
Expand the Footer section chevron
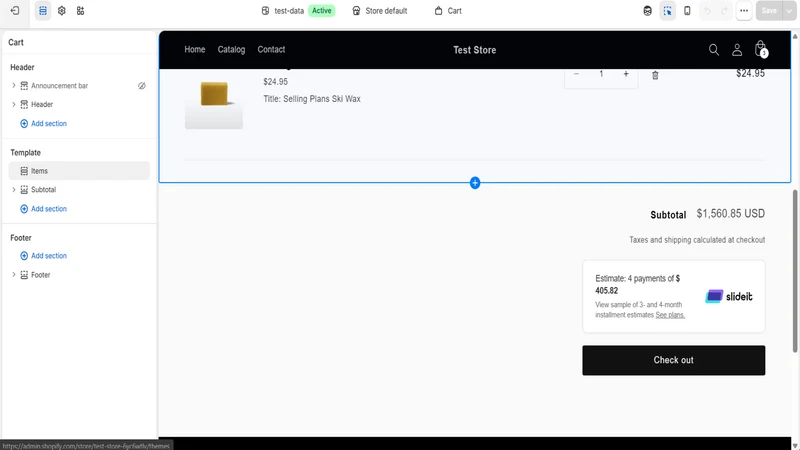coord(14,274)
